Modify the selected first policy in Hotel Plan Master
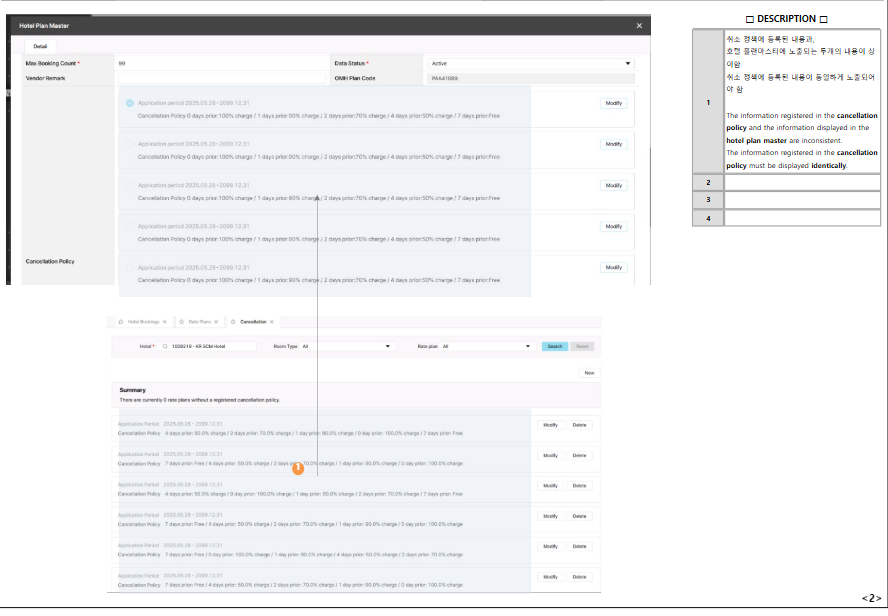Image resolution: width=888 pixels, height=616 pixels. [614, 103]
